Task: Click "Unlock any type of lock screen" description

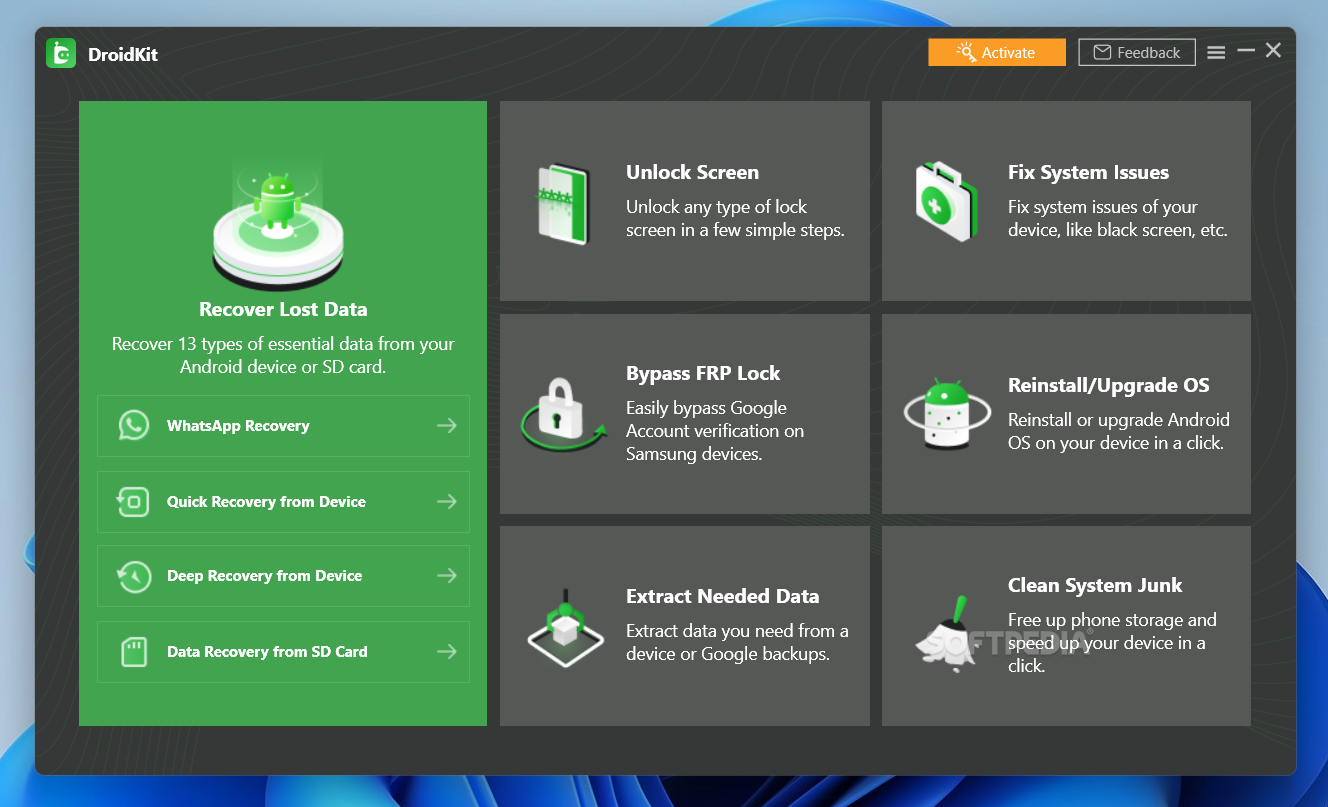Action: [x=735, y=218]
